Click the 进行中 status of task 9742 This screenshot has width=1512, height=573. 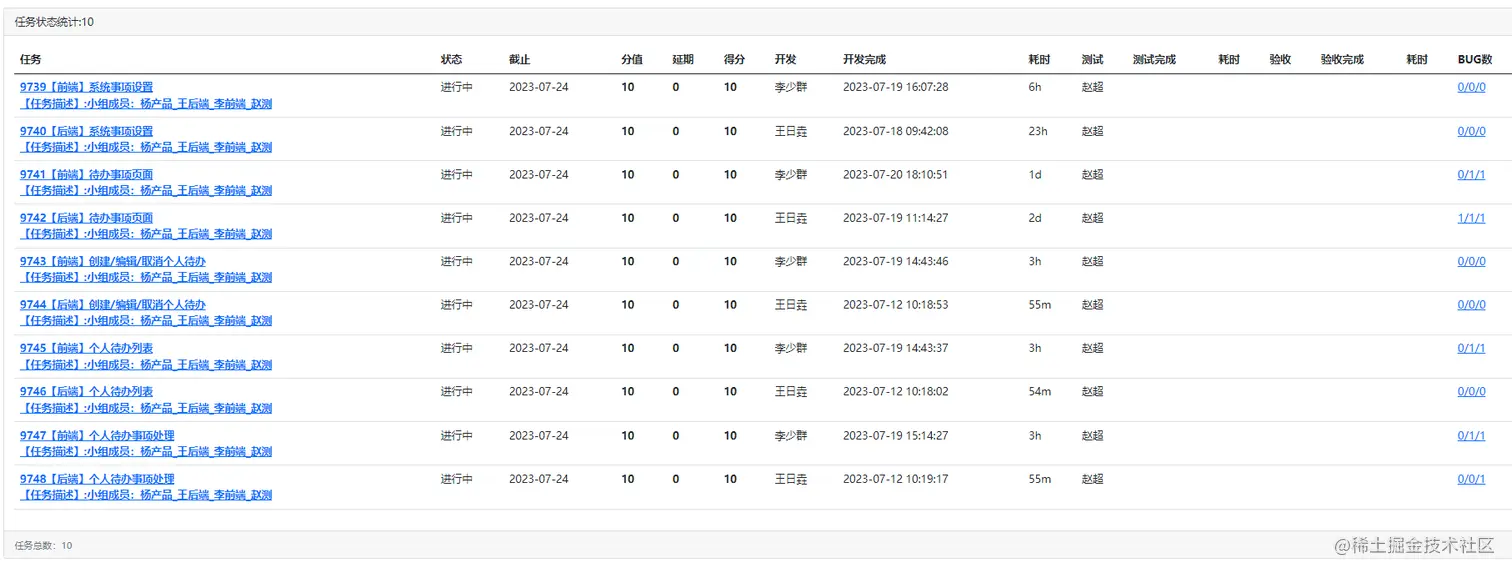click(457, 218)
